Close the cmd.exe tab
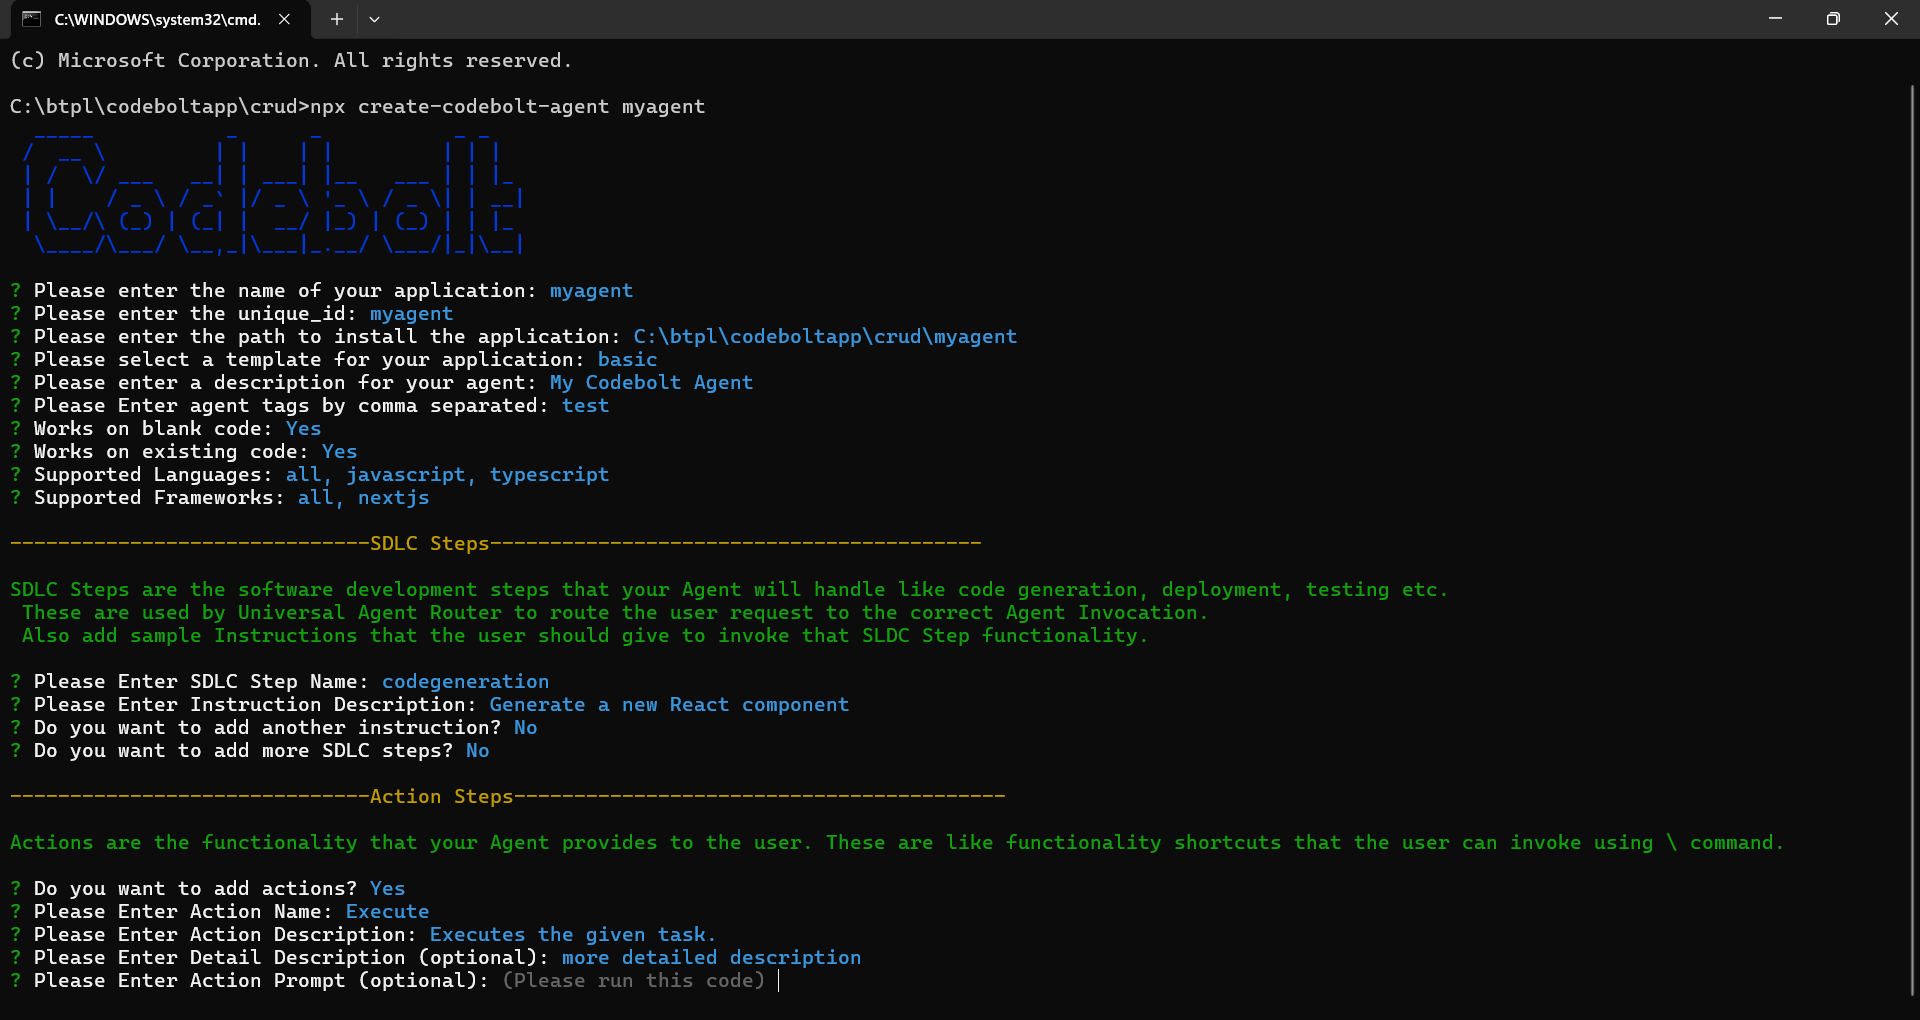This screenshot has height=1020, width=1920. point(285,19)
